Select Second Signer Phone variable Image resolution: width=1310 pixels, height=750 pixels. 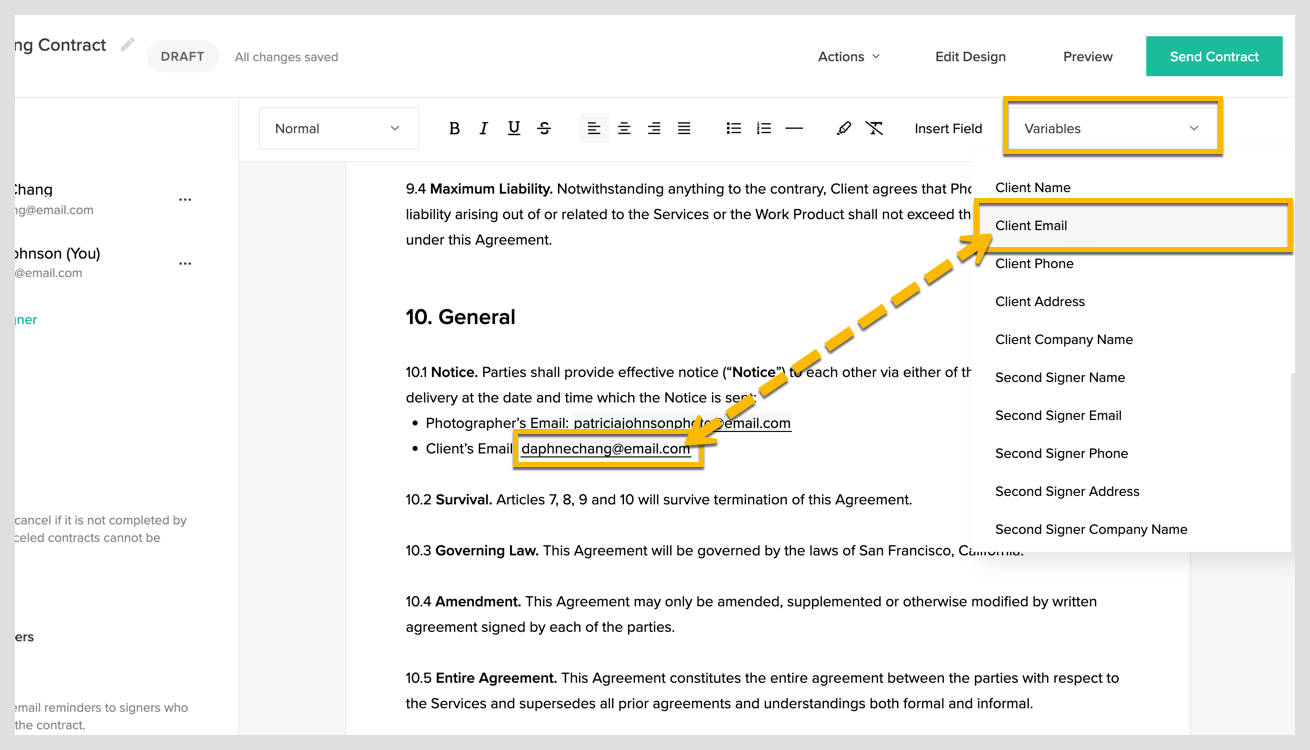click(1061, 453)
